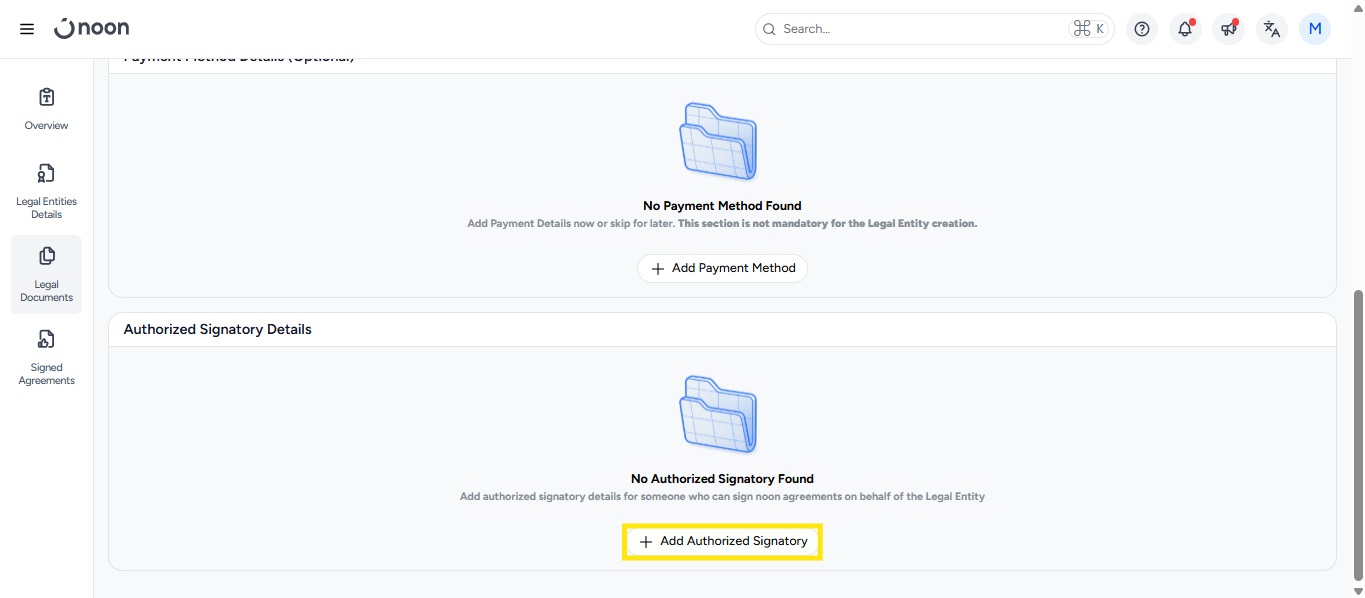Screen dimensions: 1365x598
Task: Focus the Search input field
Action: 920,29
